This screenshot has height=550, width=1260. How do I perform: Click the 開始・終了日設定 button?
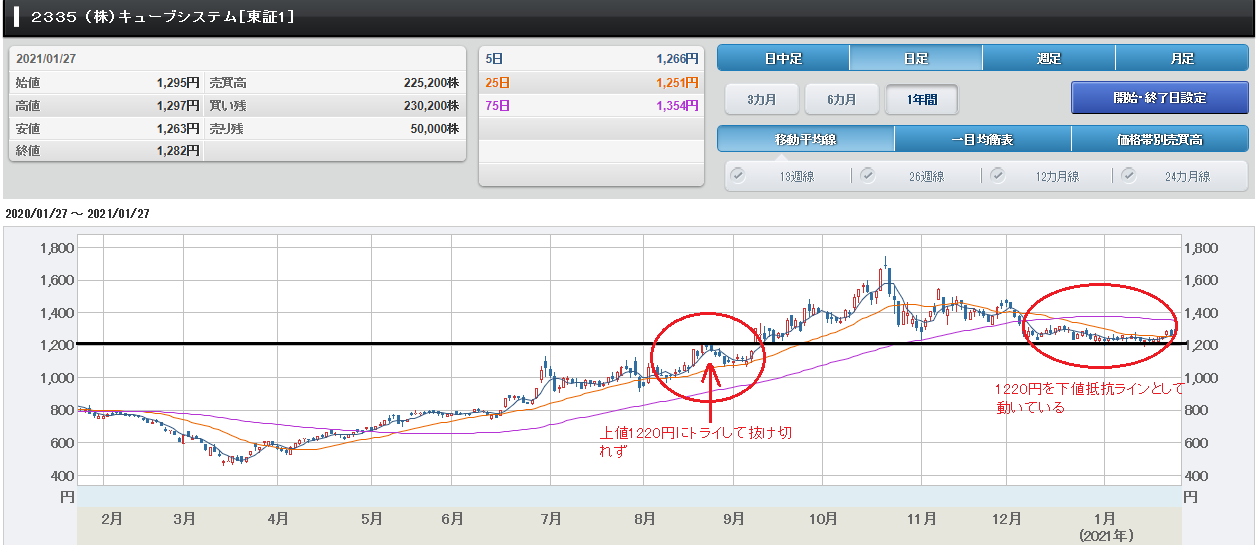point(1159,98)
